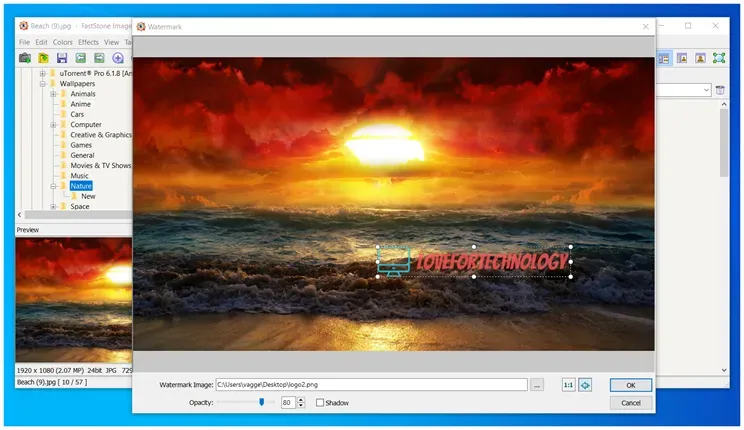Screen dimensions: 744x430
Task: Click the Watermark Image path field
Action: [372, 384]
